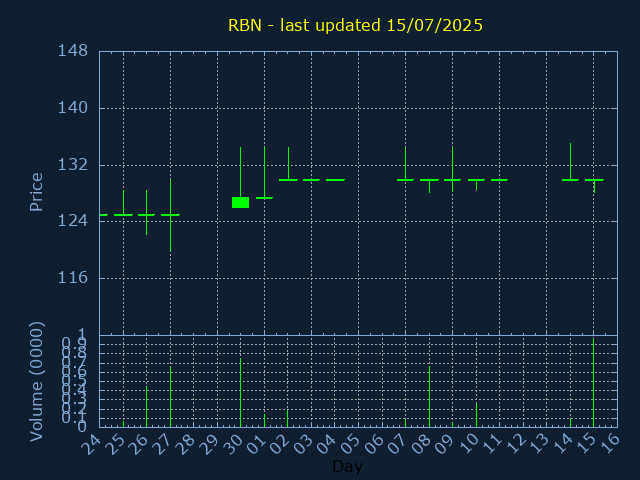Select the "Volume (0000)" axis label
Image resolution: width=640 pixels, height=480 pixels.
point(36,382)
